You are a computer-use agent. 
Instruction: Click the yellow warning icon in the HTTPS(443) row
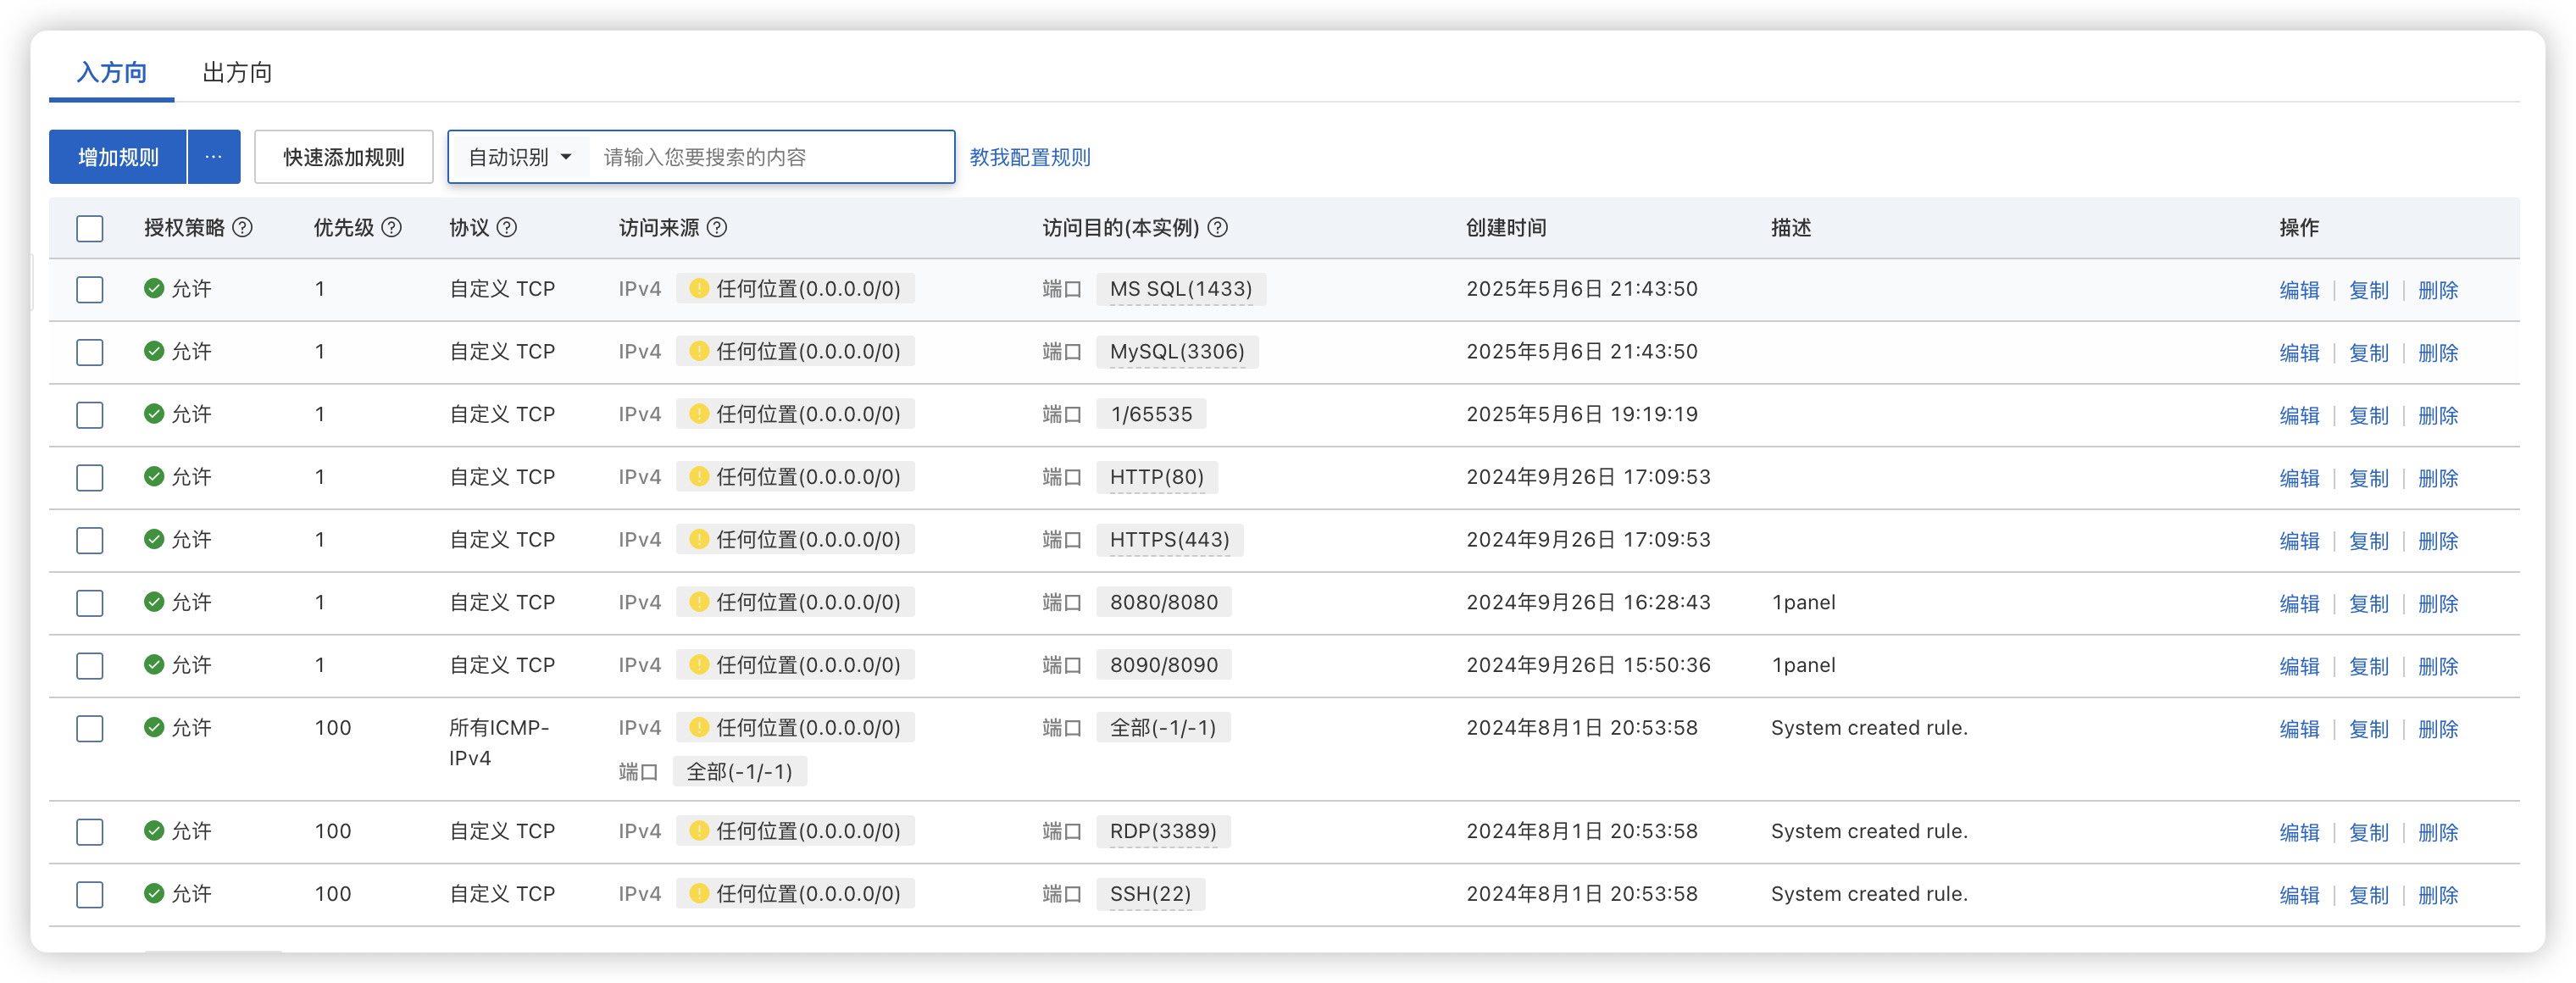point(699,539)
